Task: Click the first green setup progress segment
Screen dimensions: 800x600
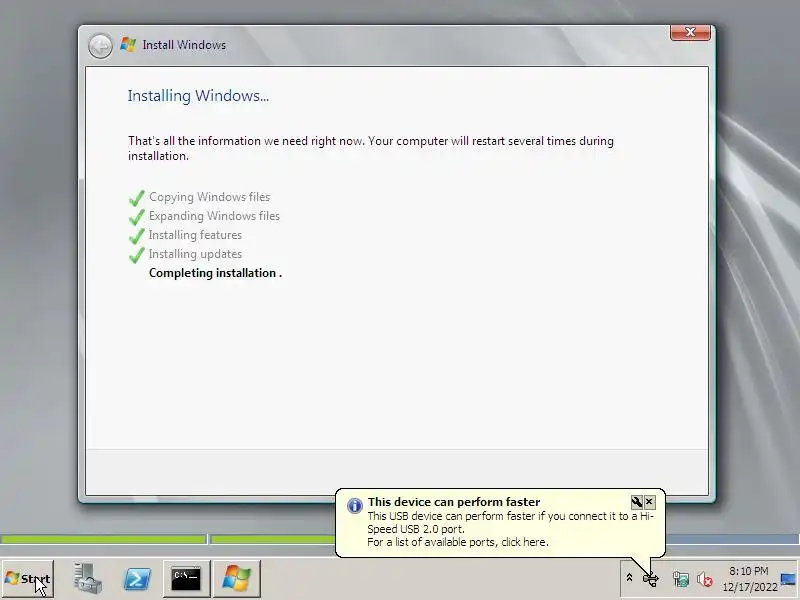Action: [103, 539]
